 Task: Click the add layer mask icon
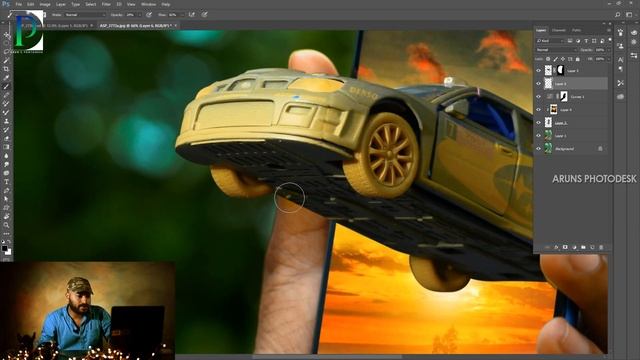point(565,247)
